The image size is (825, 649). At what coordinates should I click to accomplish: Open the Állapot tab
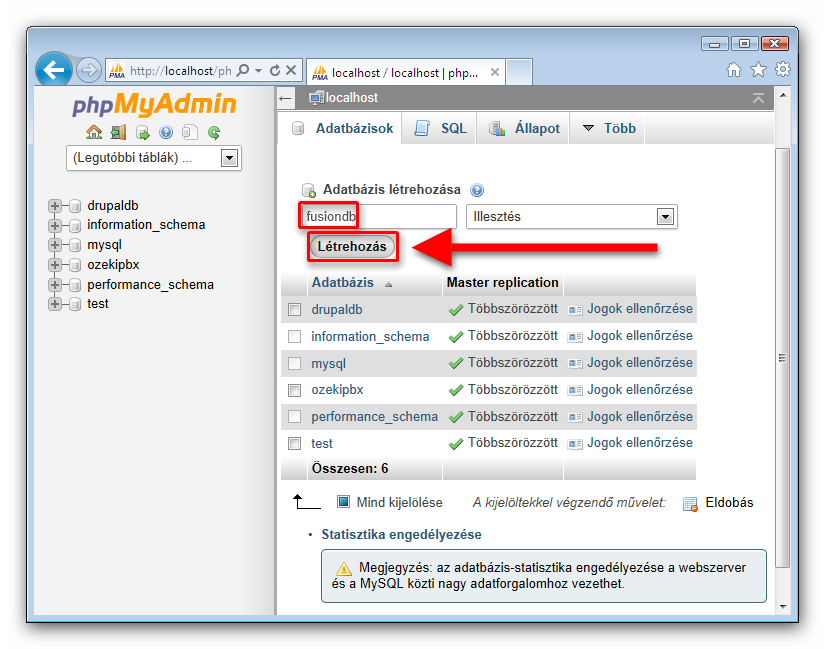click(525, 129)
